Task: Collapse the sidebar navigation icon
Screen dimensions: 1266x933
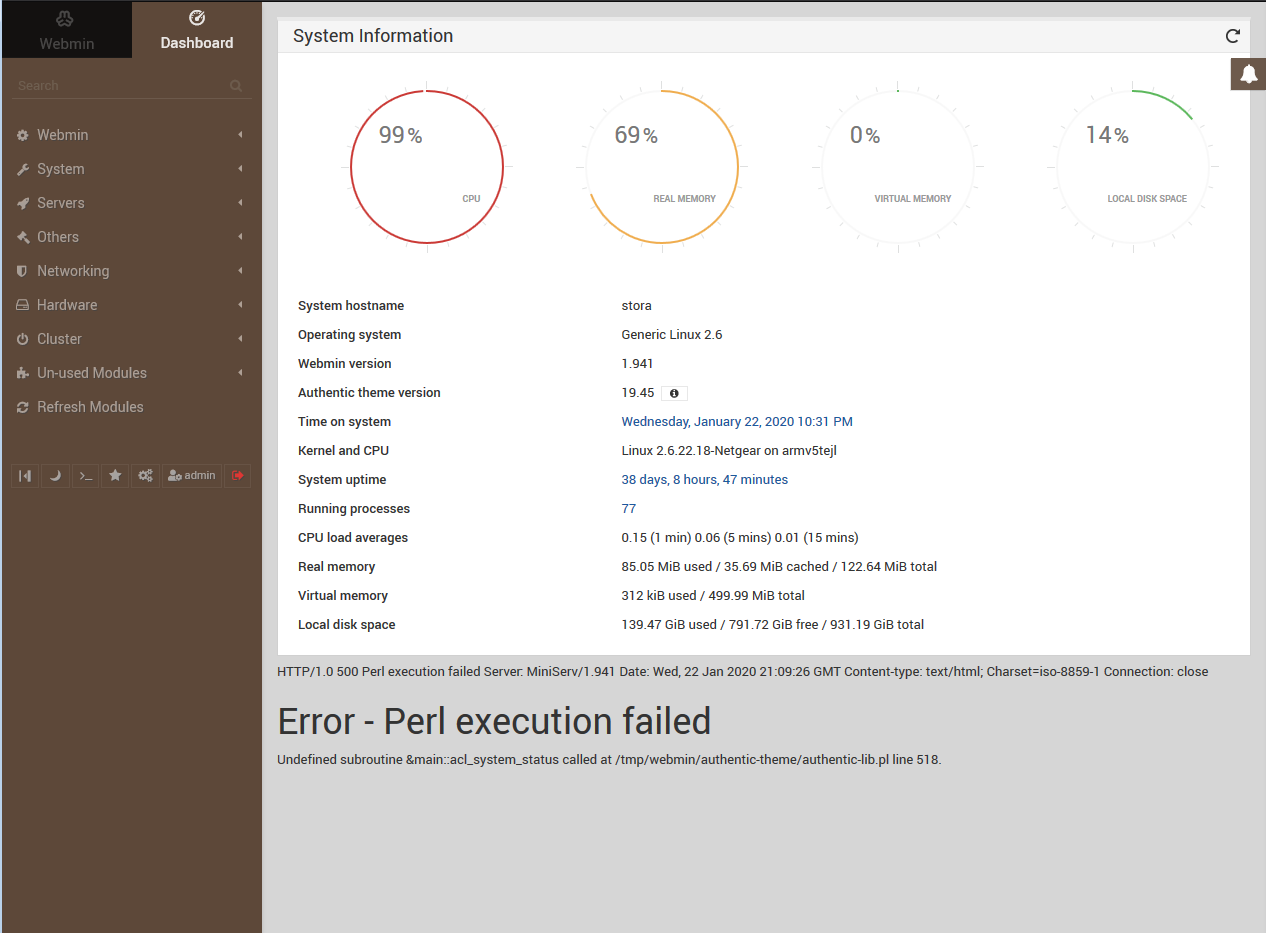Action: click(x=24, y=475)
